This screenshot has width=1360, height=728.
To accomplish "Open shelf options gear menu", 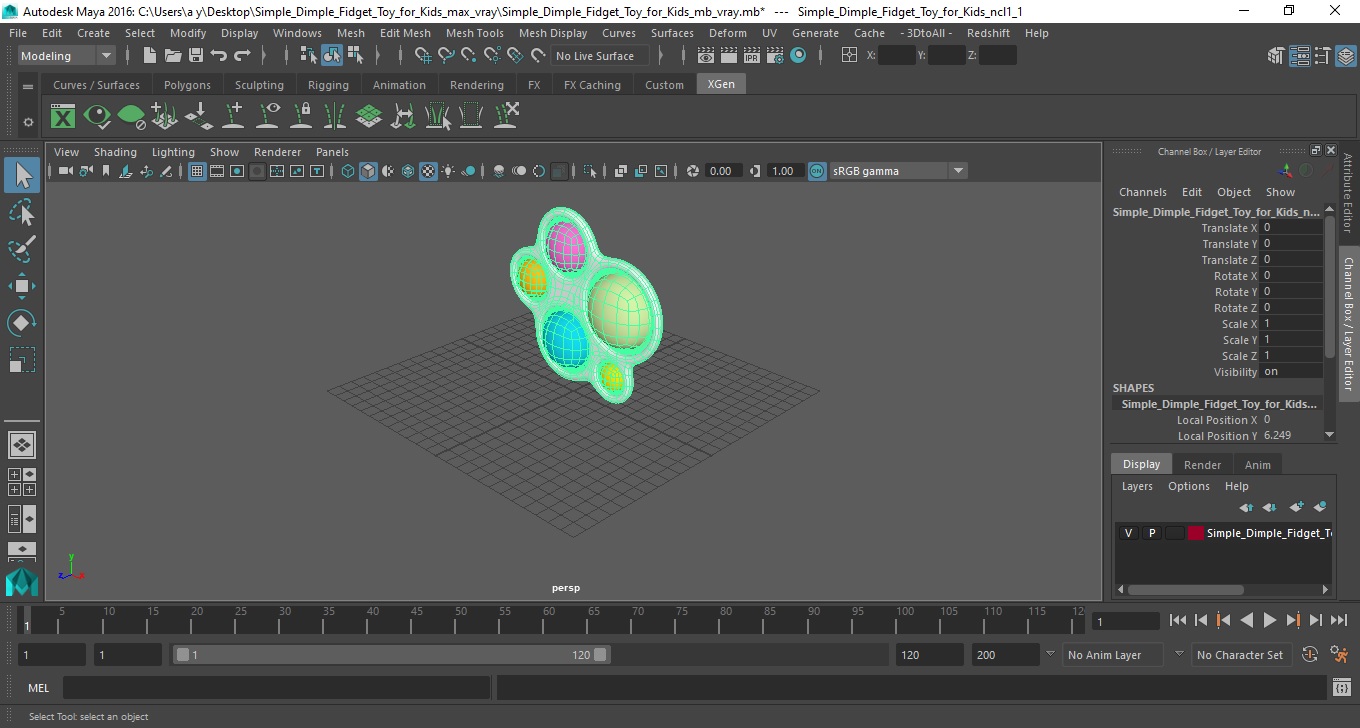I will pyautogui.click(x=28, y=122).
